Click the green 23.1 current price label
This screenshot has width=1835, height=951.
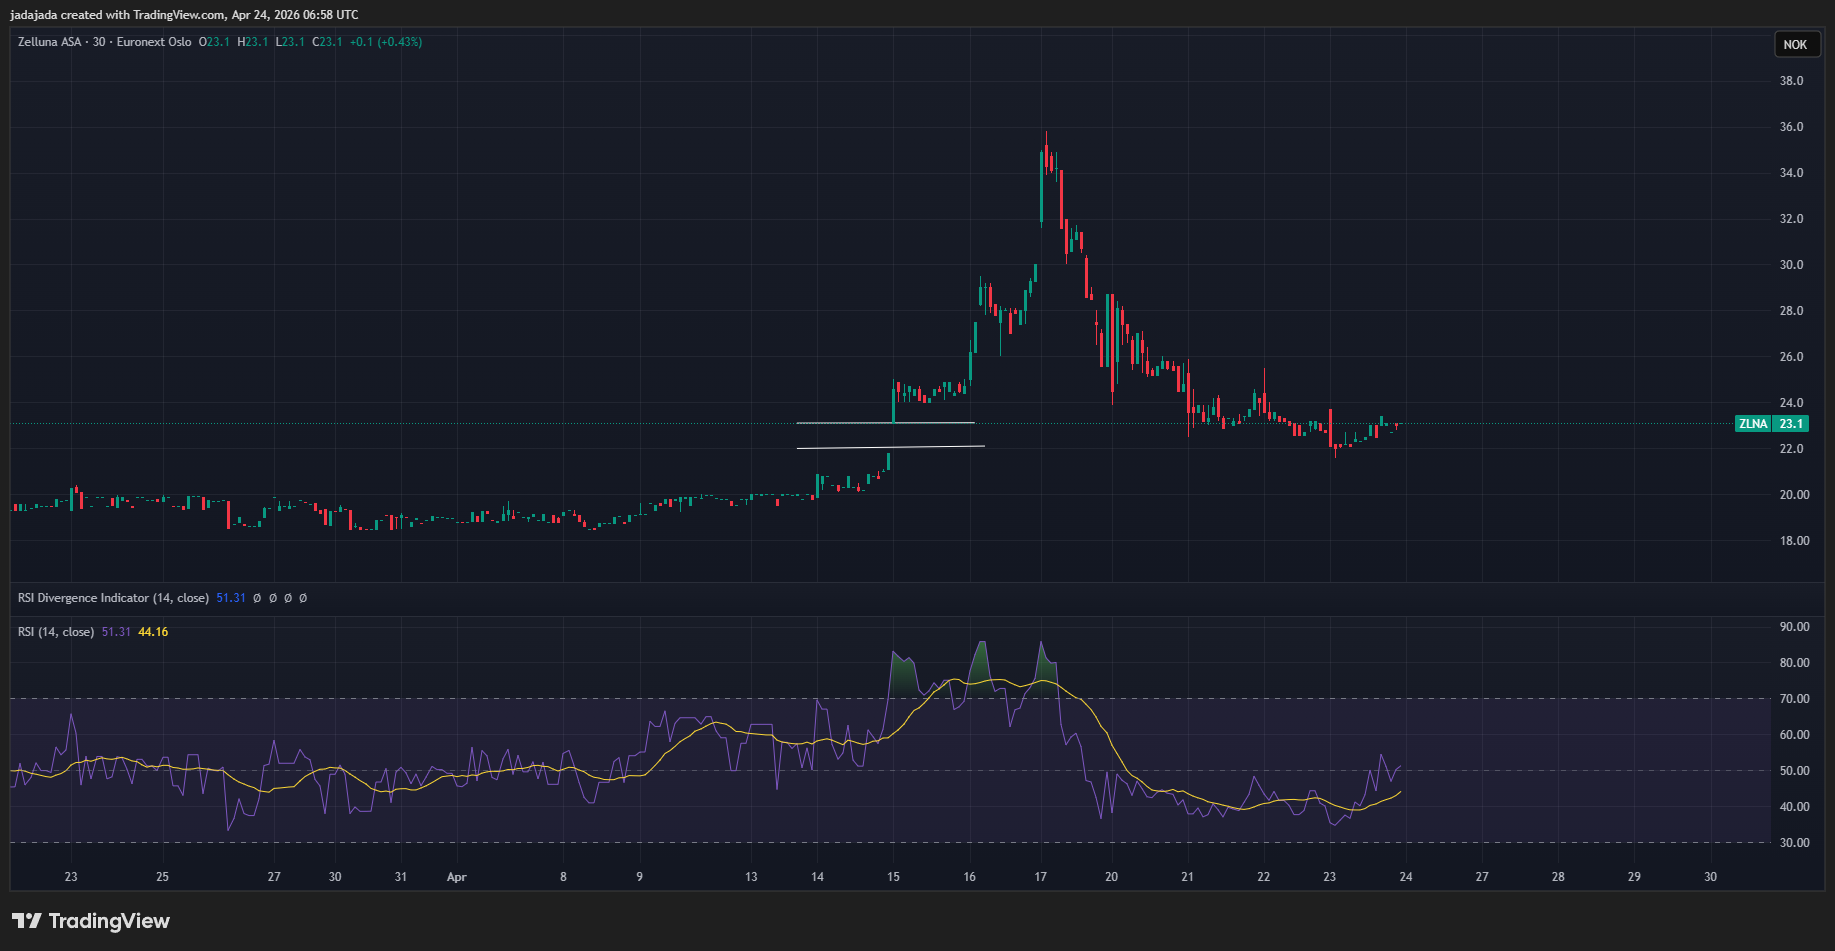pyautogui.click(x=1790, y=424)
